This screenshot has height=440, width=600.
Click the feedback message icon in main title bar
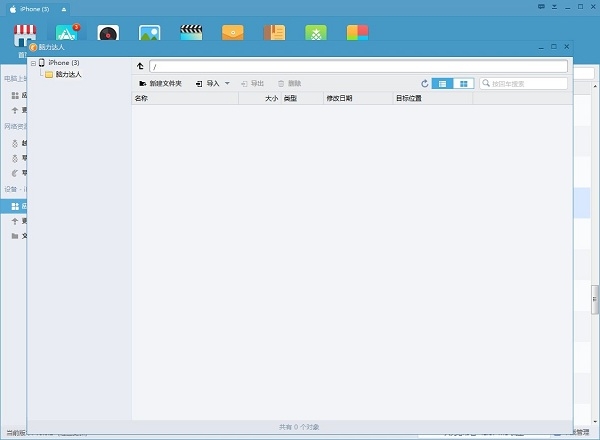pos(541,7)
